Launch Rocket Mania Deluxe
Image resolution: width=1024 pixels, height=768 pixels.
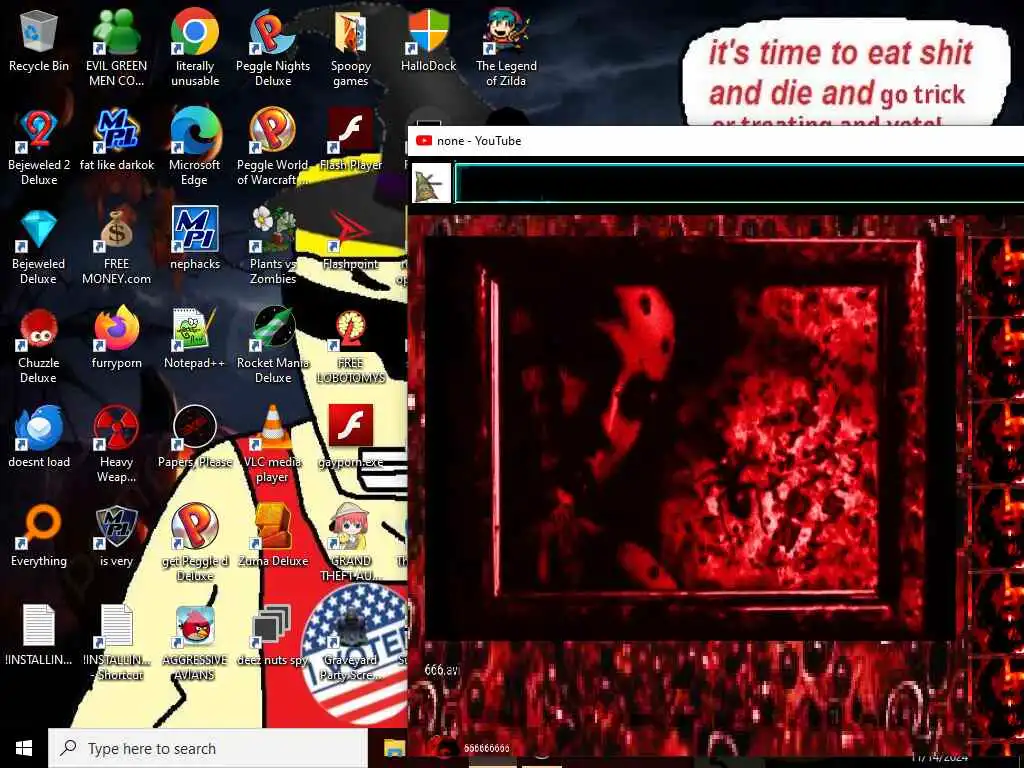click(x=273, y=346)
